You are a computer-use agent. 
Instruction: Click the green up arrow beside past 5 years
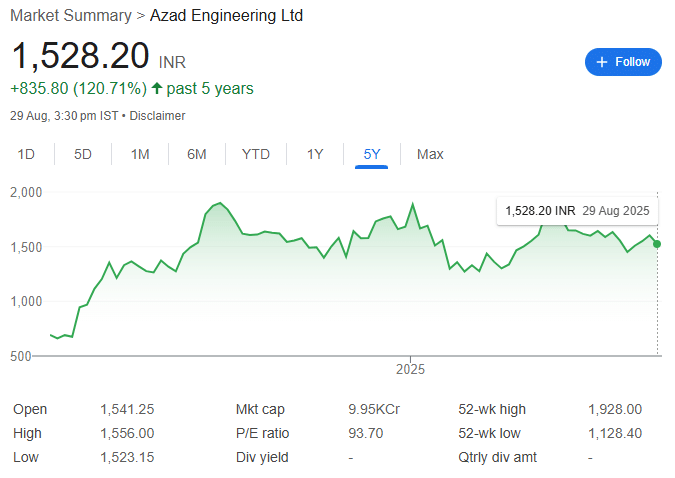point(157,89)
